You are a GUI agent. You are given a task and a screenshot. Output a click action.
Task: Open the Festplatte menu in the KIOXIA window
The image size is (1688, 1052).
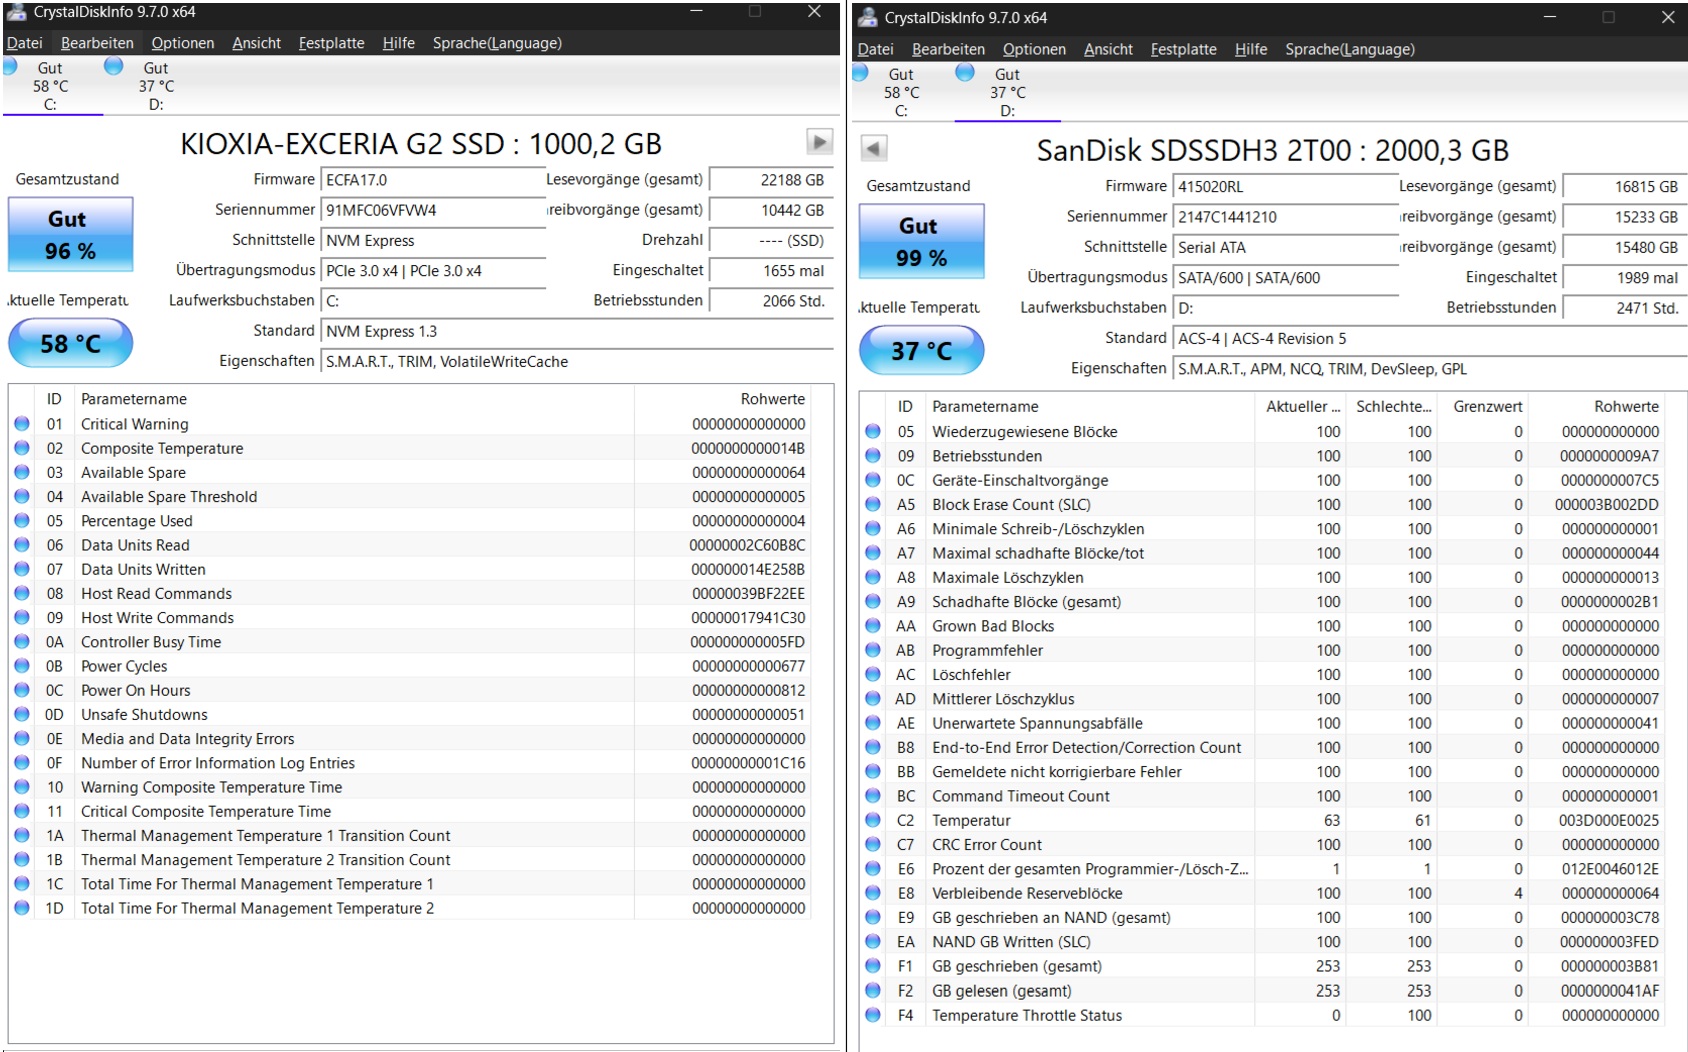331,43
